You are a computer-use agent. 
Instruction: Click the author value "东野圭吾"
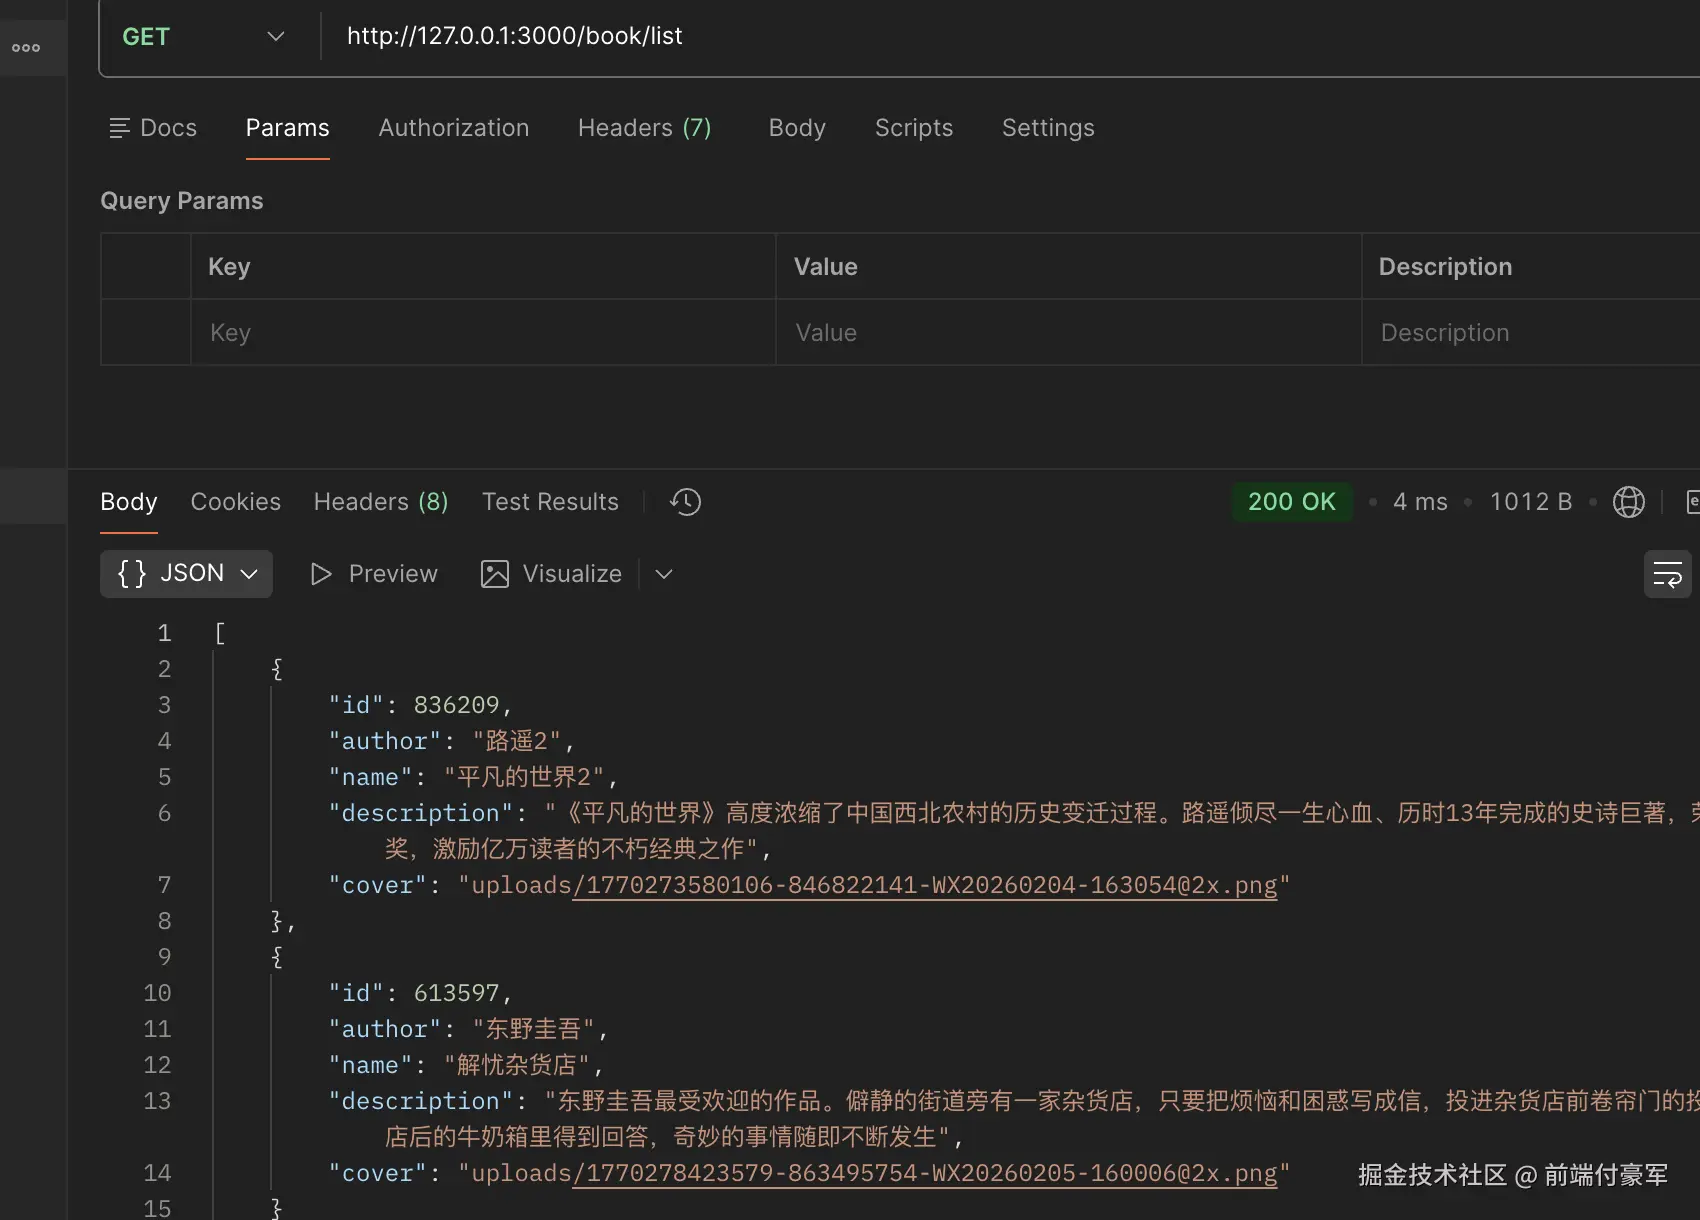pos(533,1030)
